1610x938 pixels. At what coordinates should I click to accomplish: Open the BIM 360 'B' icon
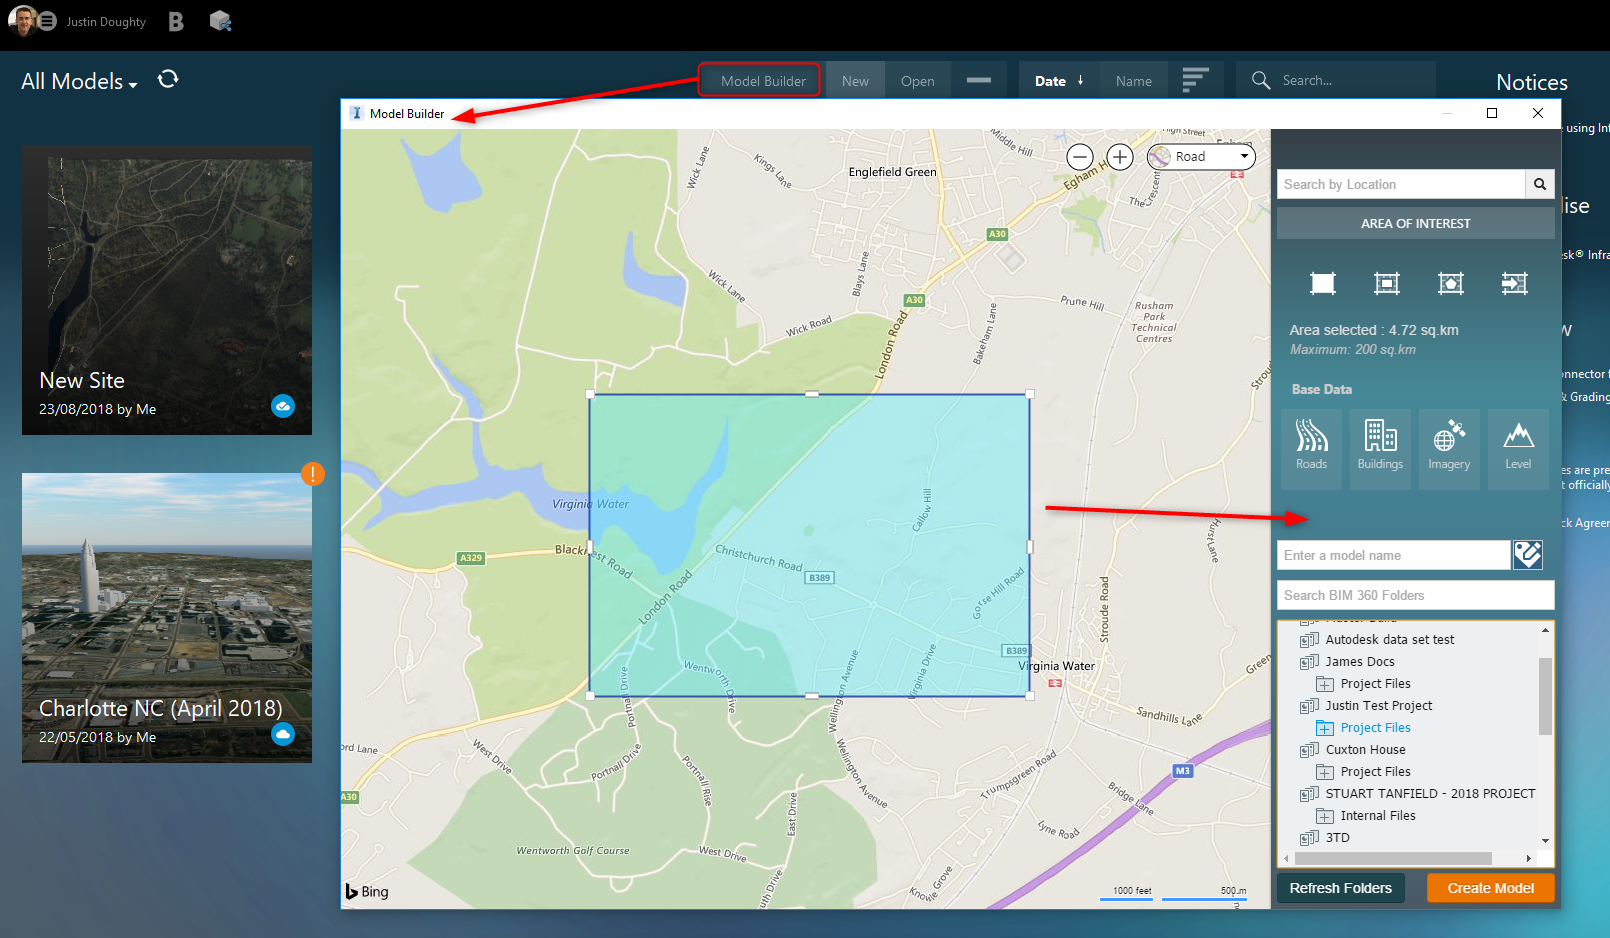pyautogui.click(x=176, y=21)
